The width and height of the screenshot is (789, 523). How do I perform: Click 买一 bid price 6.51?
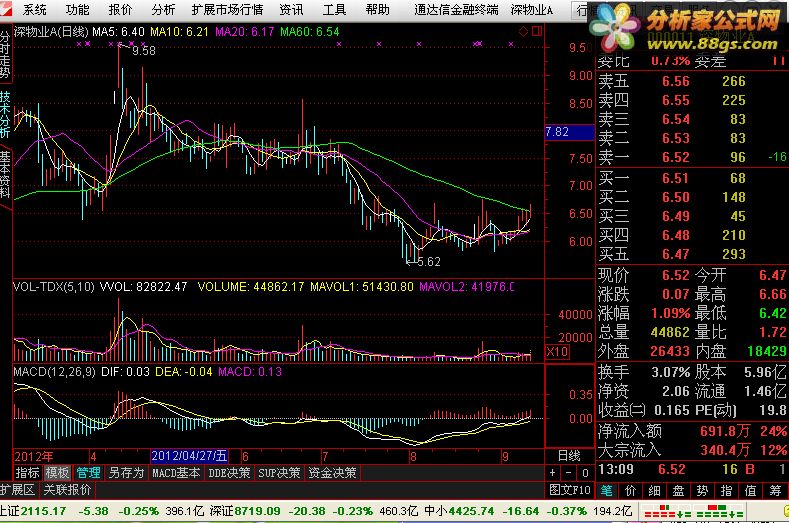click(x=675, y=178)
